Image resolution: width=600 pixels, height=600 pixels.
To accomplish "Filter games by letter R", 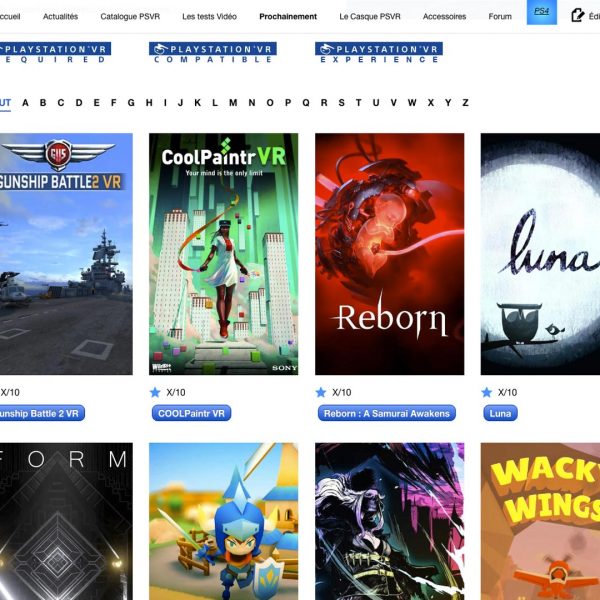I will pos(324,103).
